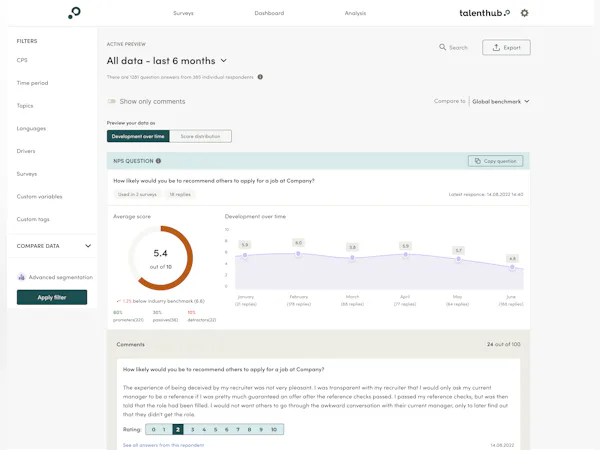Screen dimensions: 600x450
Task: Select rating 2 in rating scale
Action: (x=178, y=429)
